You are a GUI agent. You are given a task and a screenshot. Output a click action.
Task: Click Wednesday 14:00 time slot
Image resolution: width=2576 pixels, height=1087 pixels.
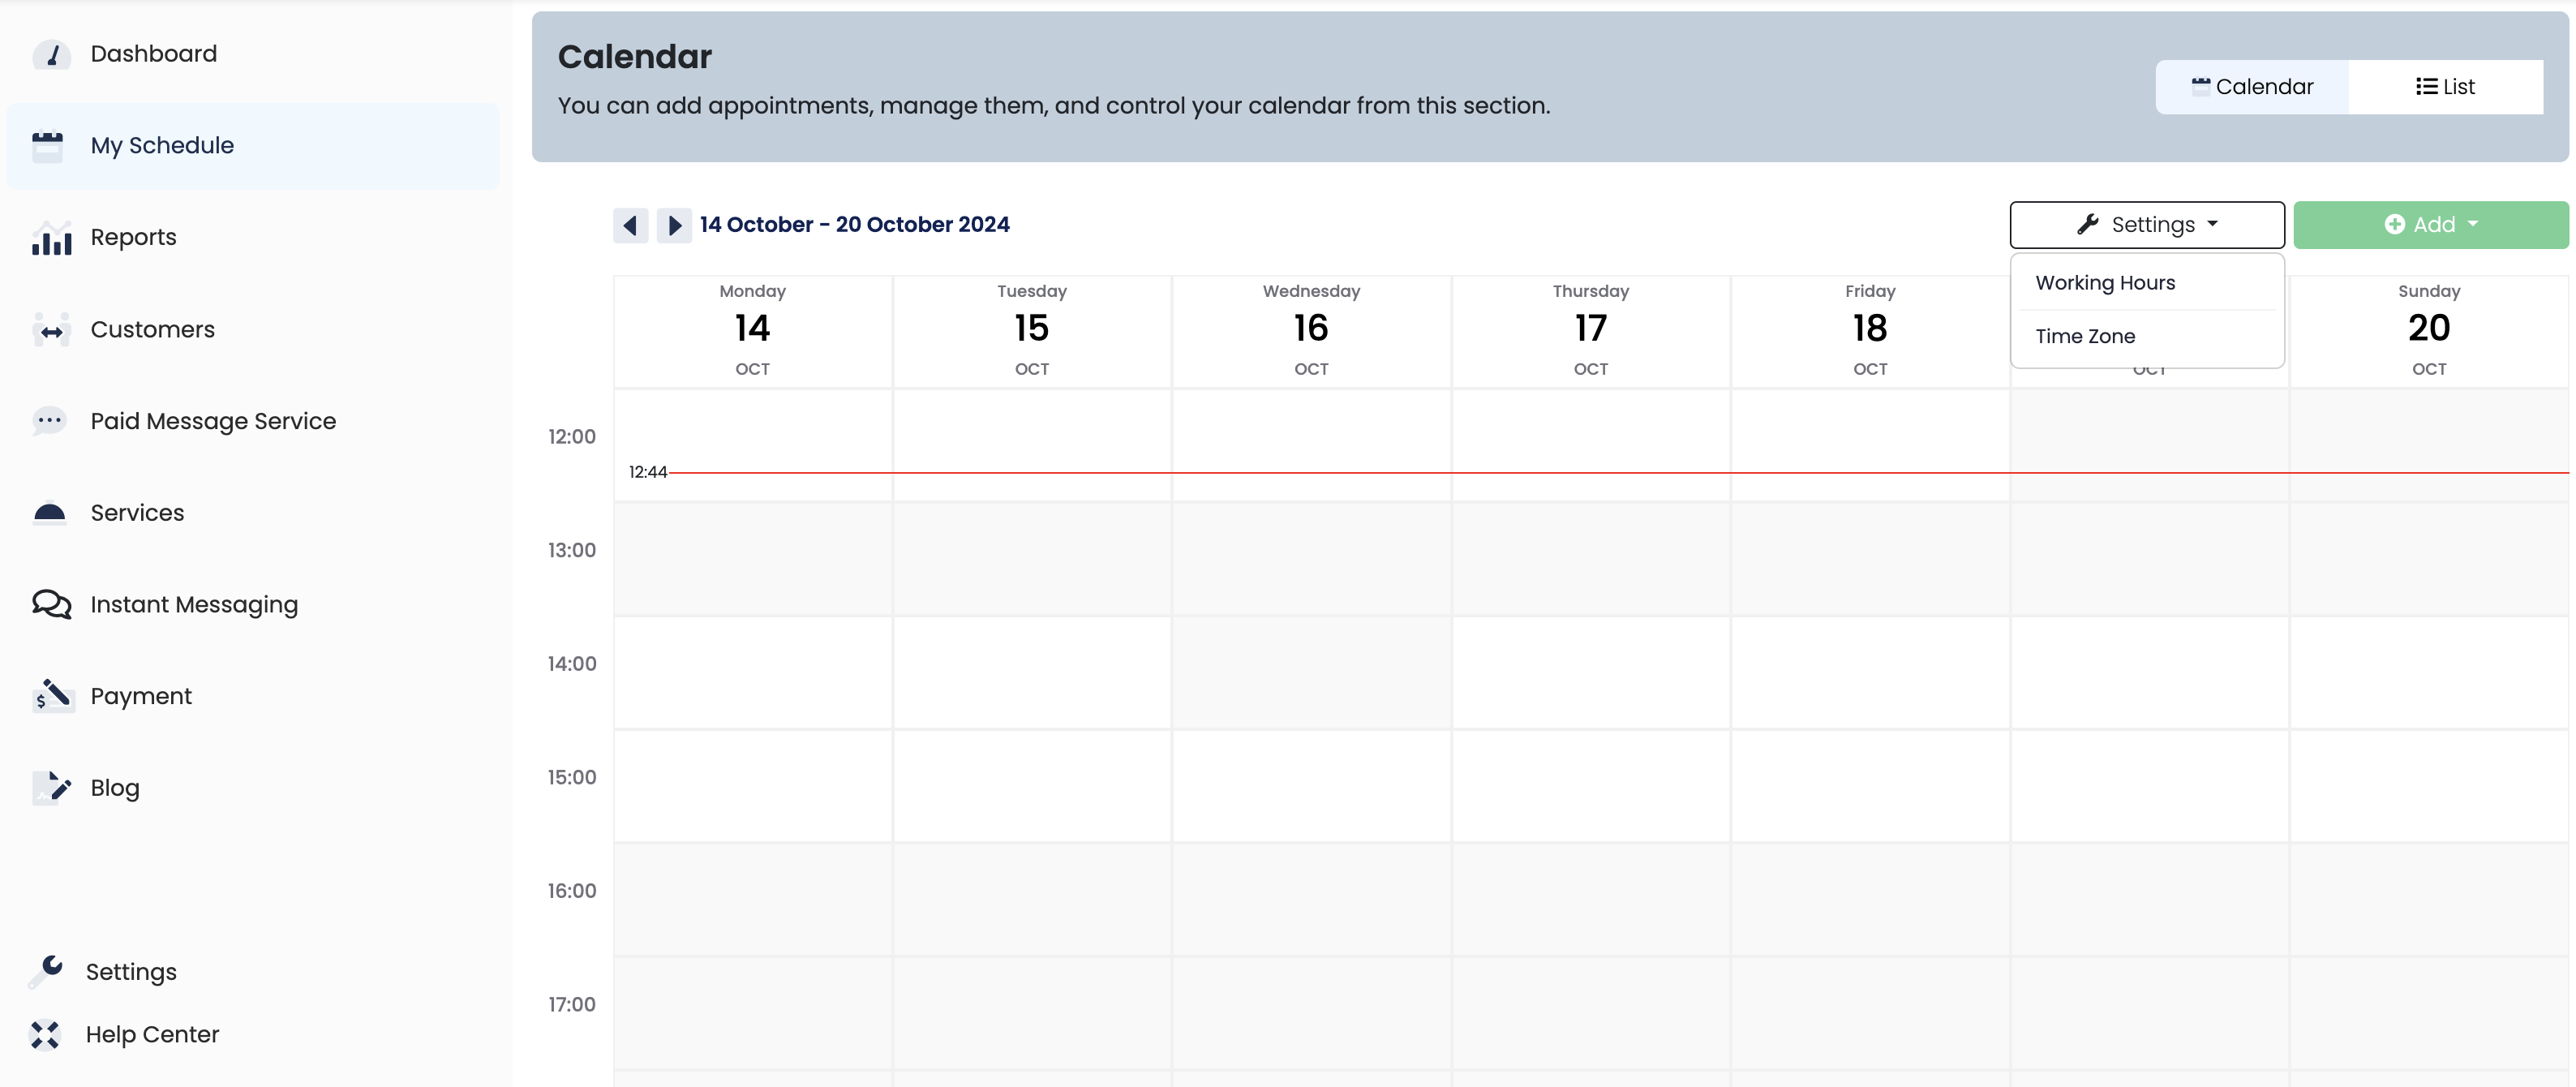click(1311, 673)
